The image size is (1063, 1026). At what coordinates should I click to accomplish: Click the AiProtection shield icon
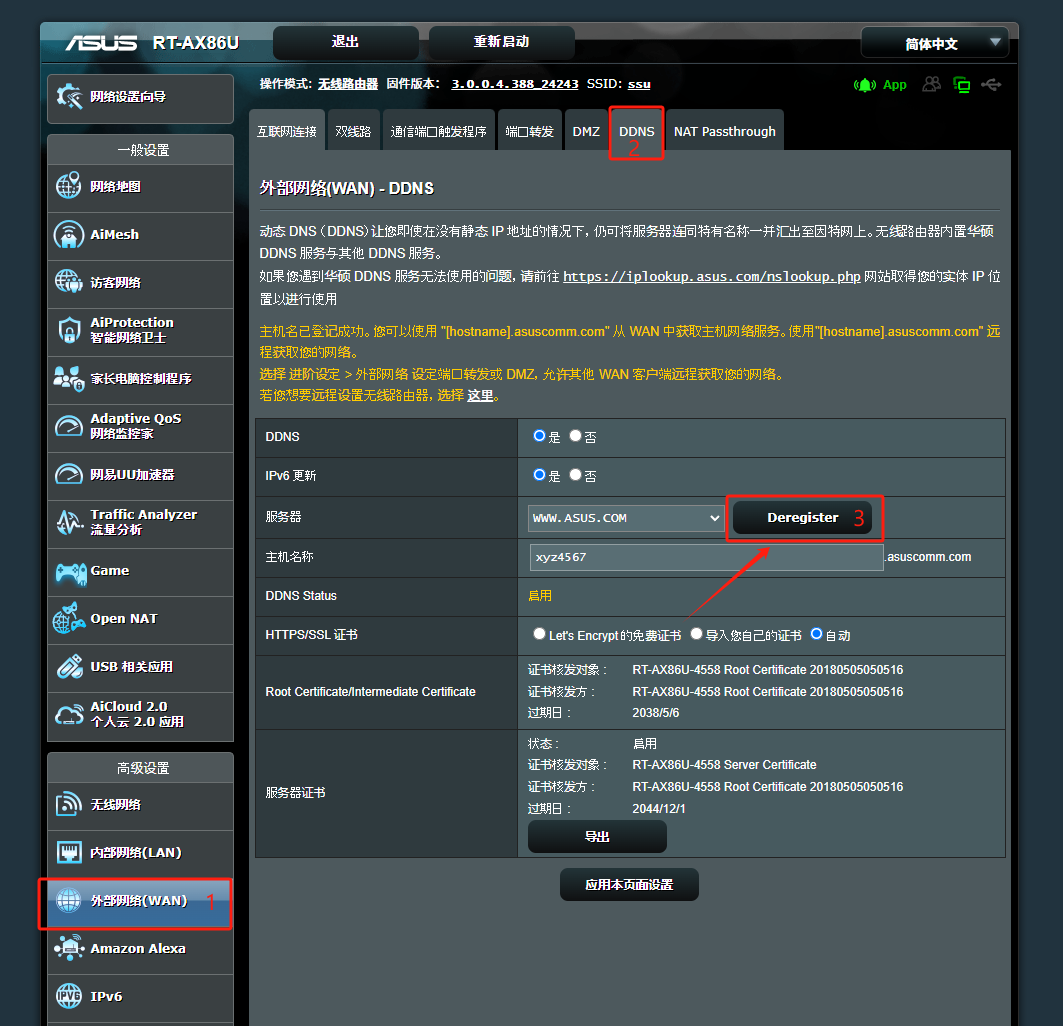pos(69,330)
